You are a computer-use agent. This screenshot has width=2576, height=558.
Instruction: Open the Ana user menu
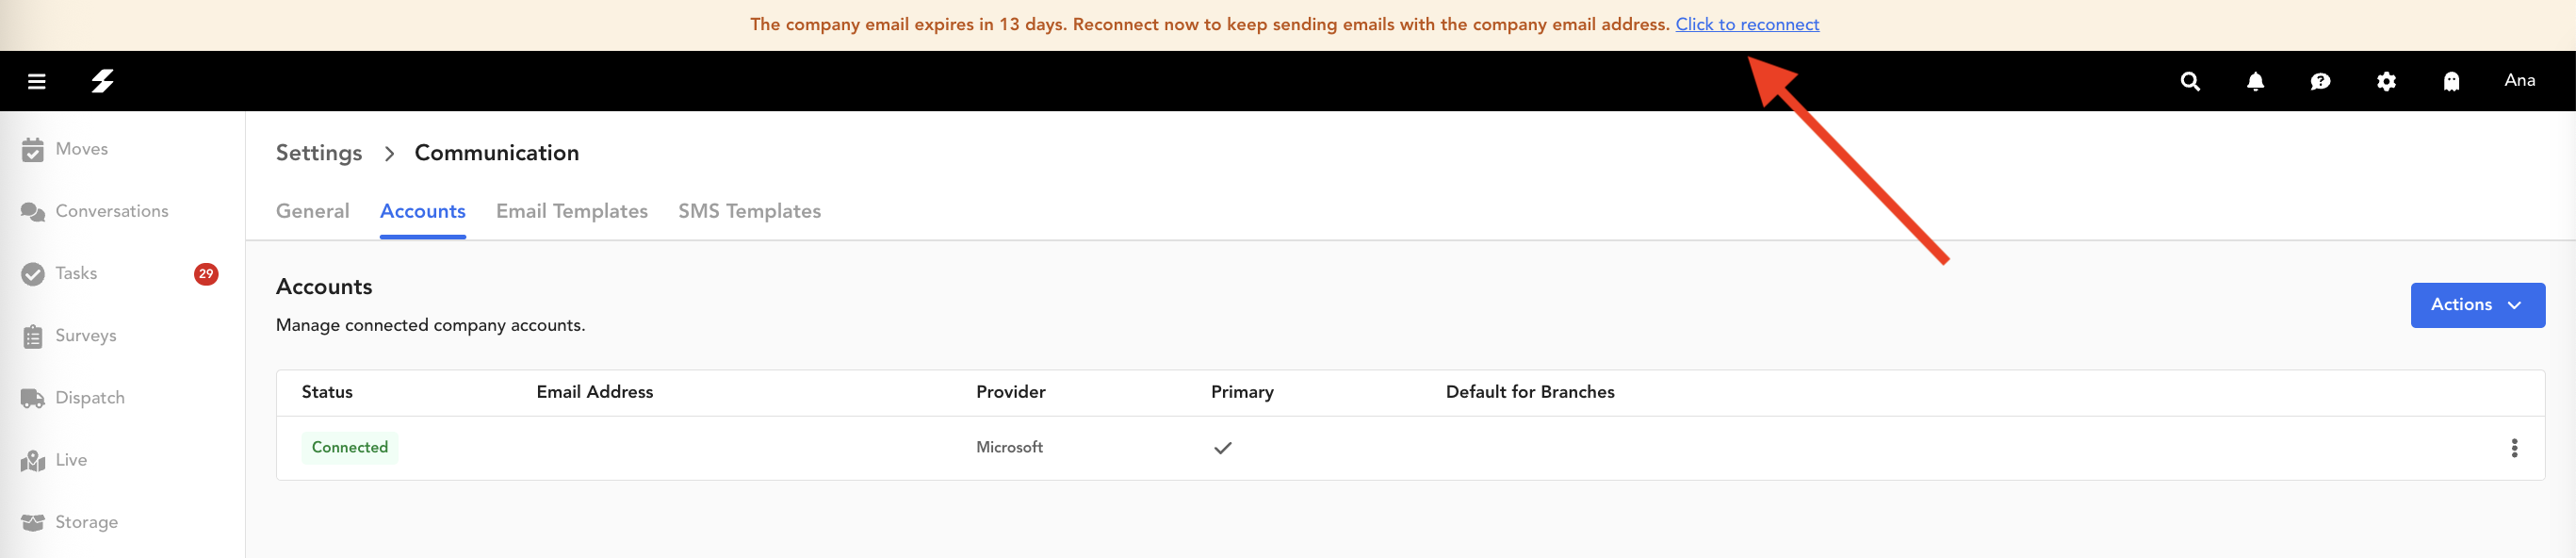(x=2519, y=81)
